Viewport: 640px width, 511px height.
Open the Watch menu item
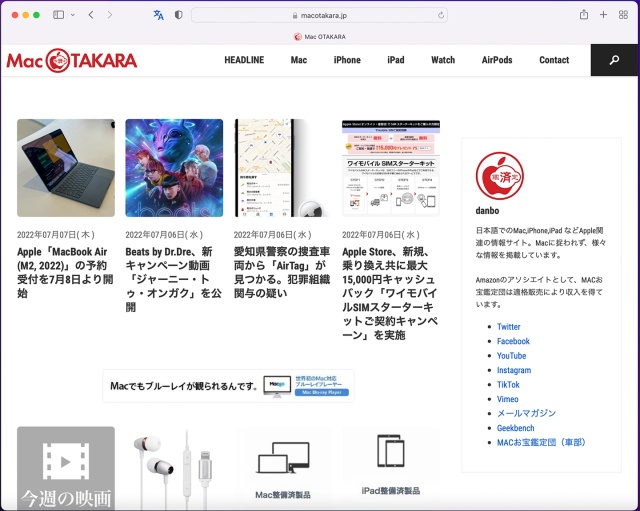pyautogui.click(x=443, y=60)
